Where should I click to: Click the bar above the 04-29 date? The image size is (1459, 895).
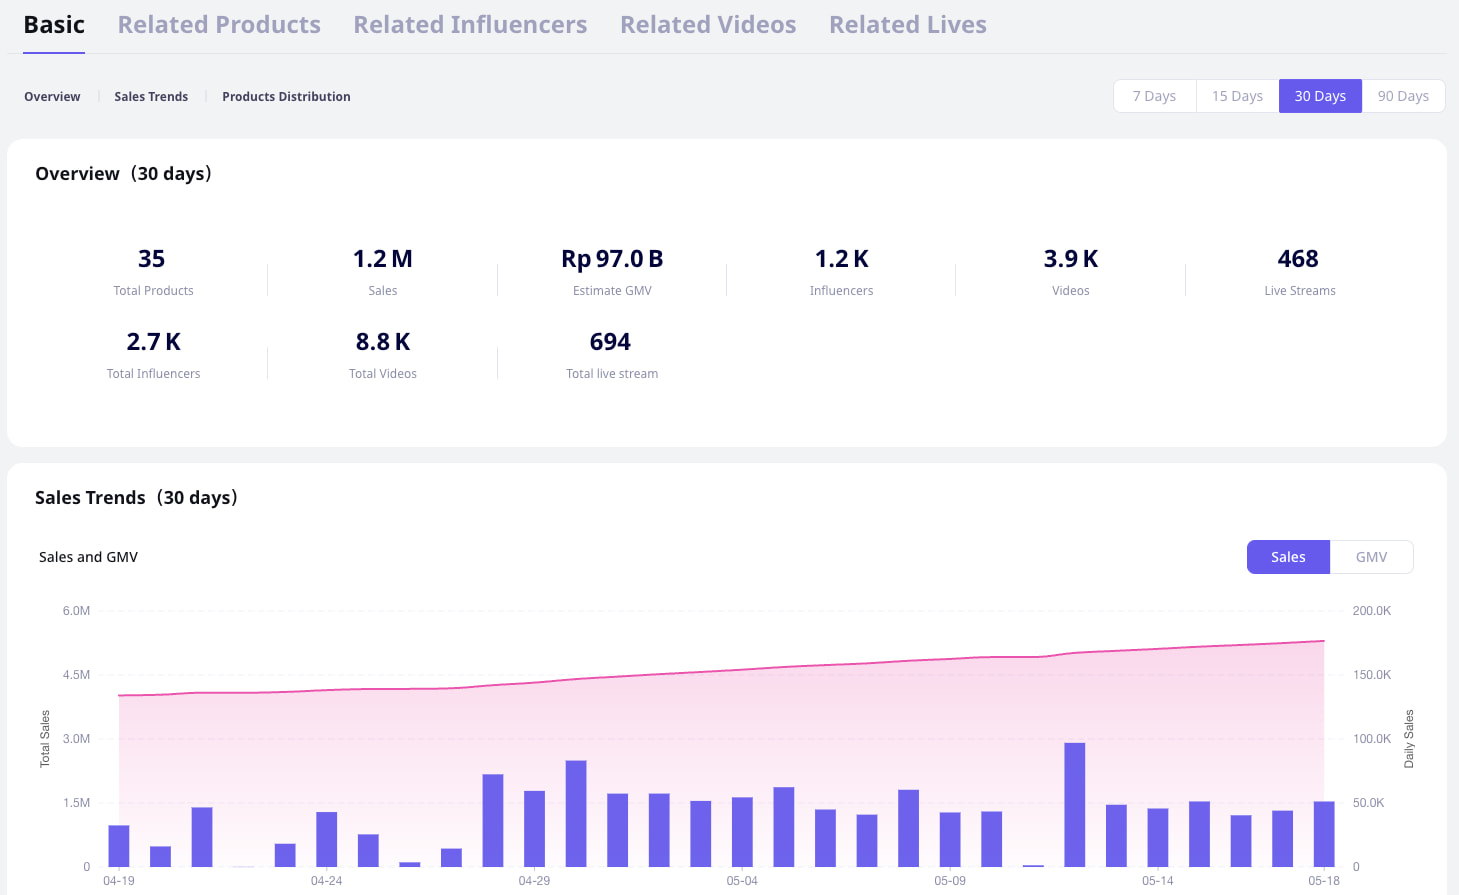coord(534,828)
